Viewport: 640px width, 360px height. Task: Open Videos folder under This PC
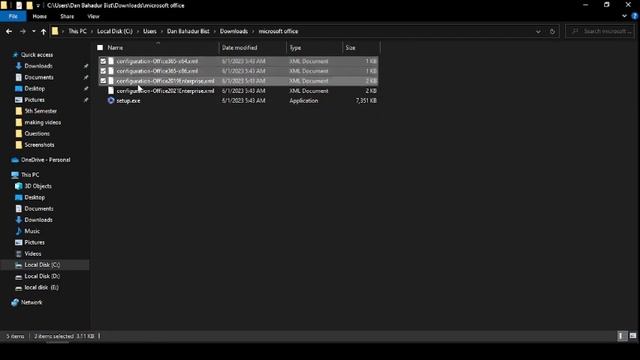[33, 254]
